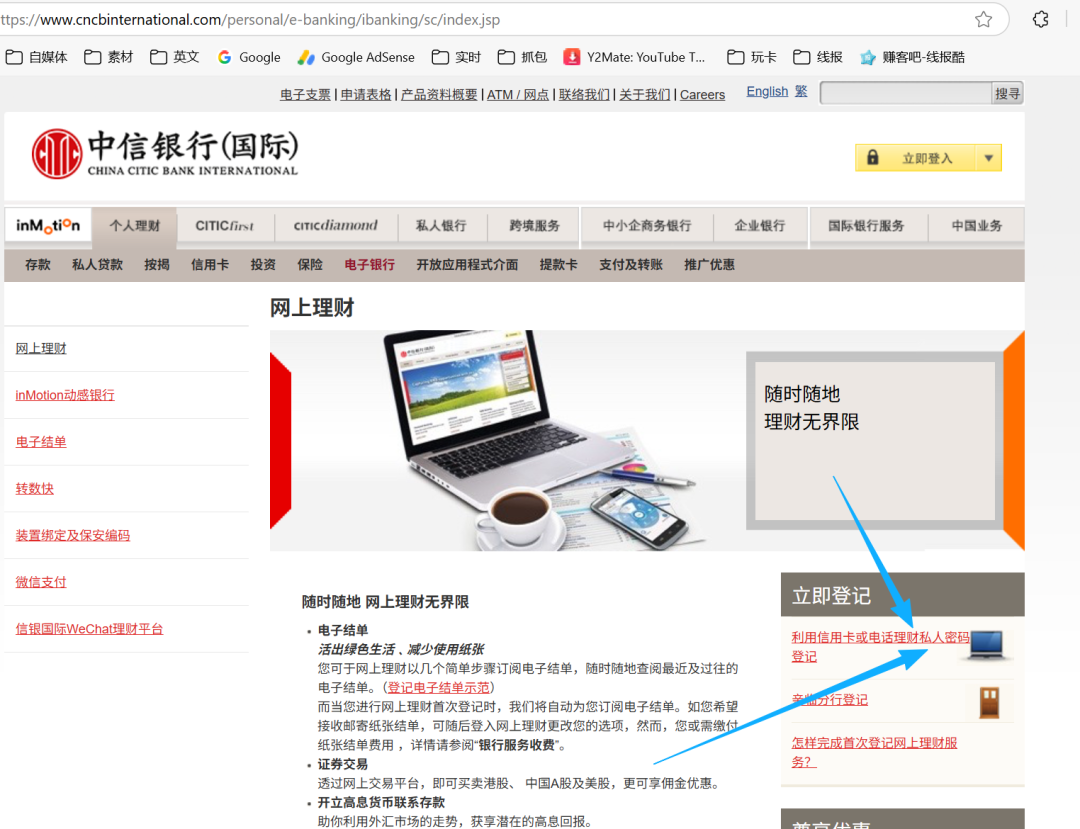Click the door icon for branch registration
1080x829 pixels.
(990, 701)
